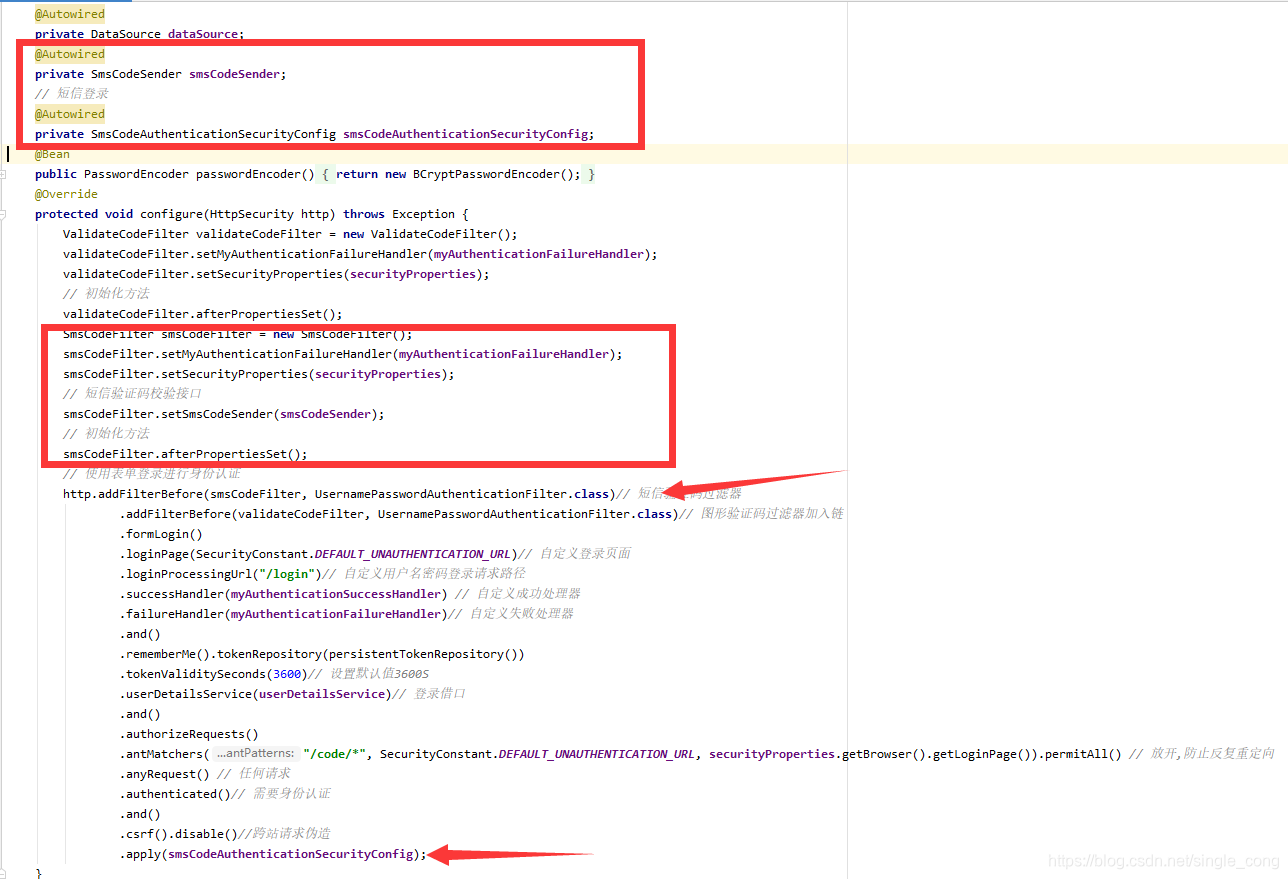Click the "// 设置默认值3600S" comment

[x=369, y=674]
